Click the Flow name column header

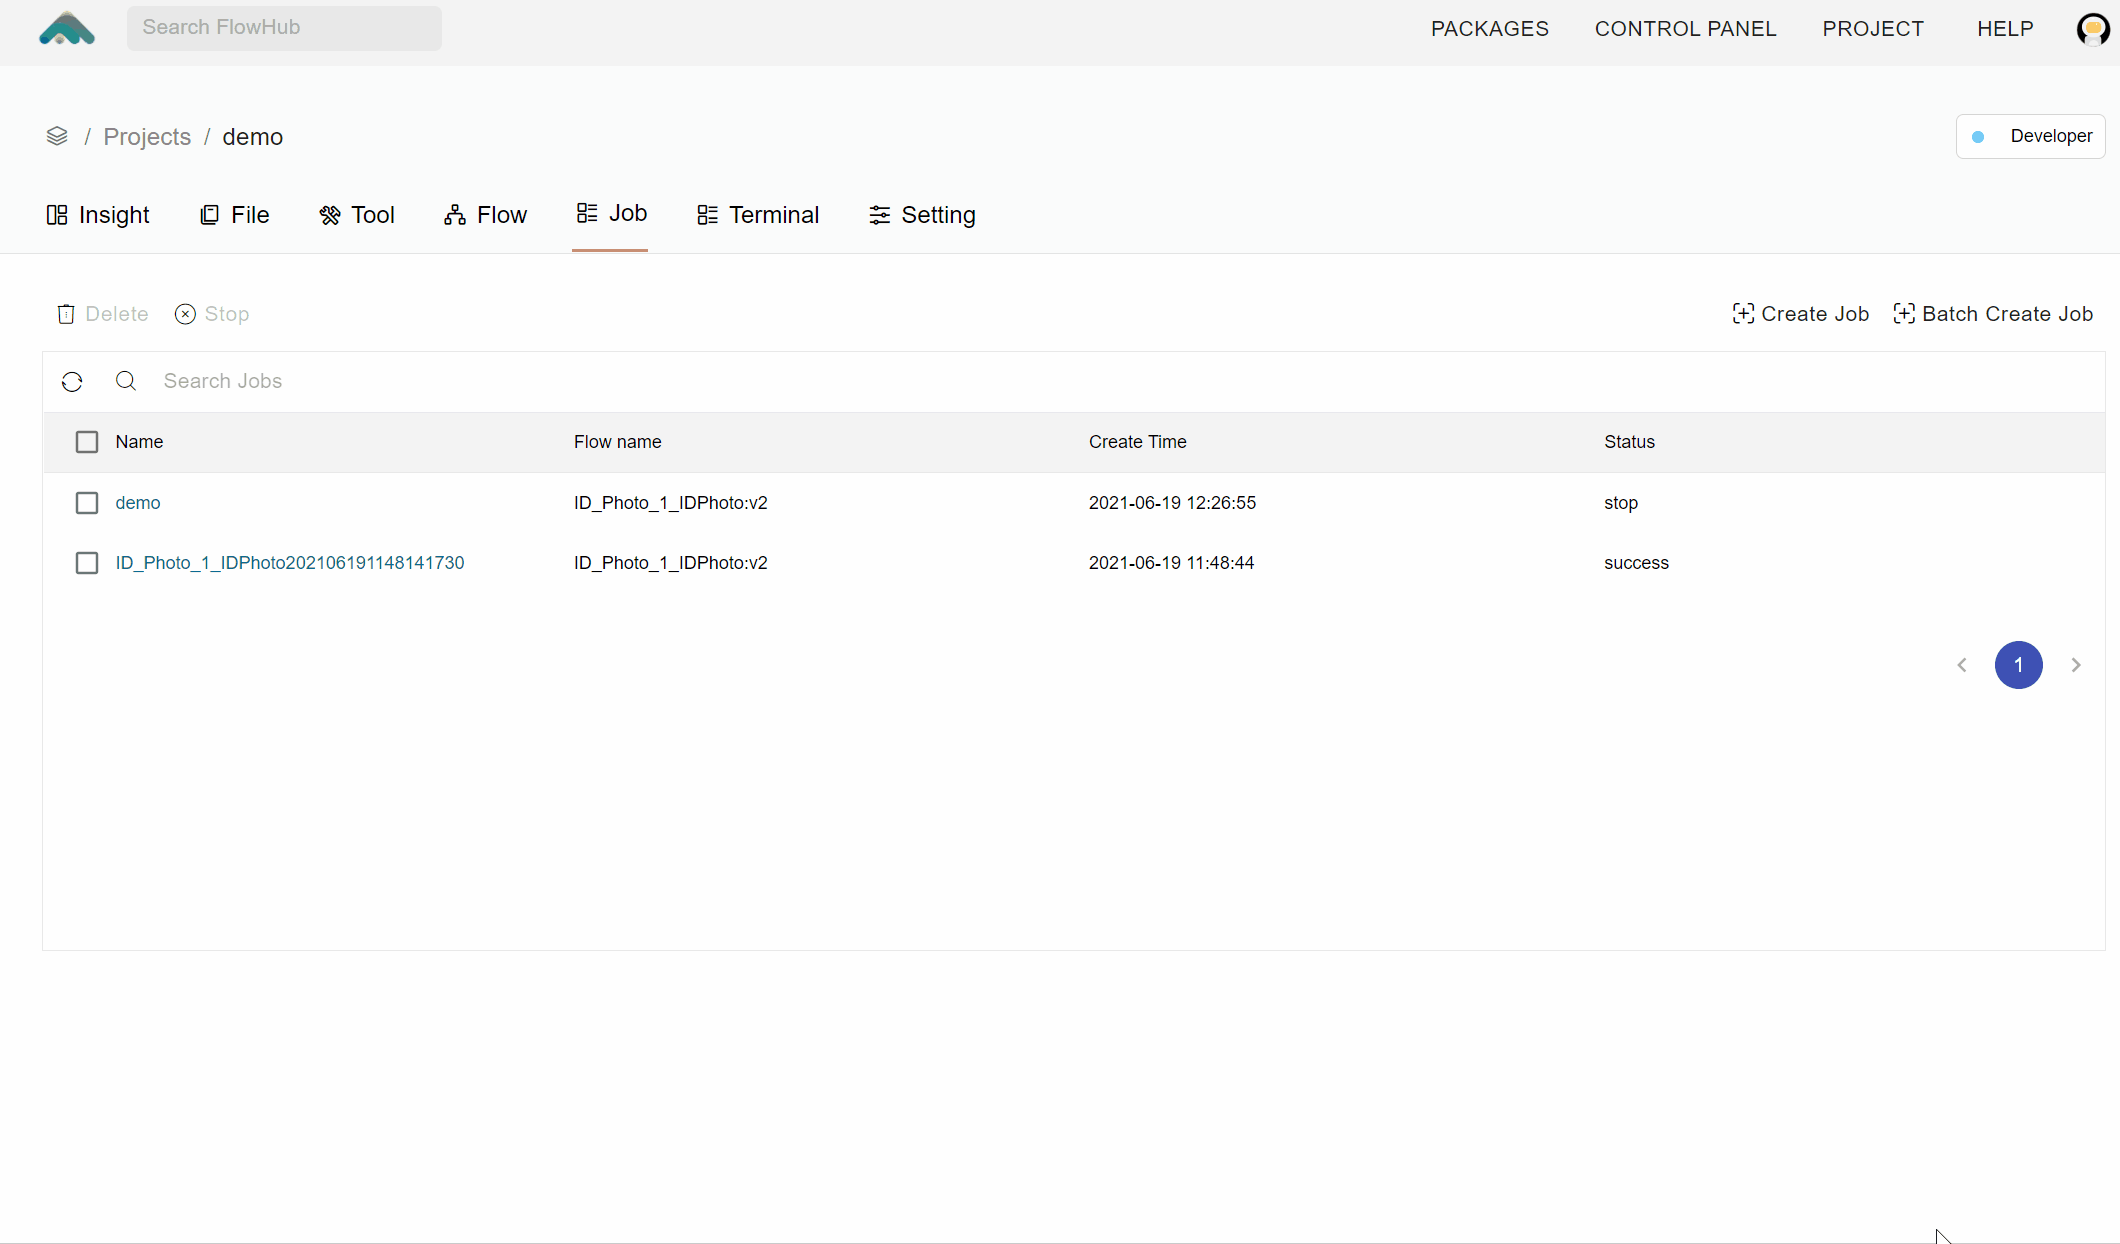coord(618,442)
